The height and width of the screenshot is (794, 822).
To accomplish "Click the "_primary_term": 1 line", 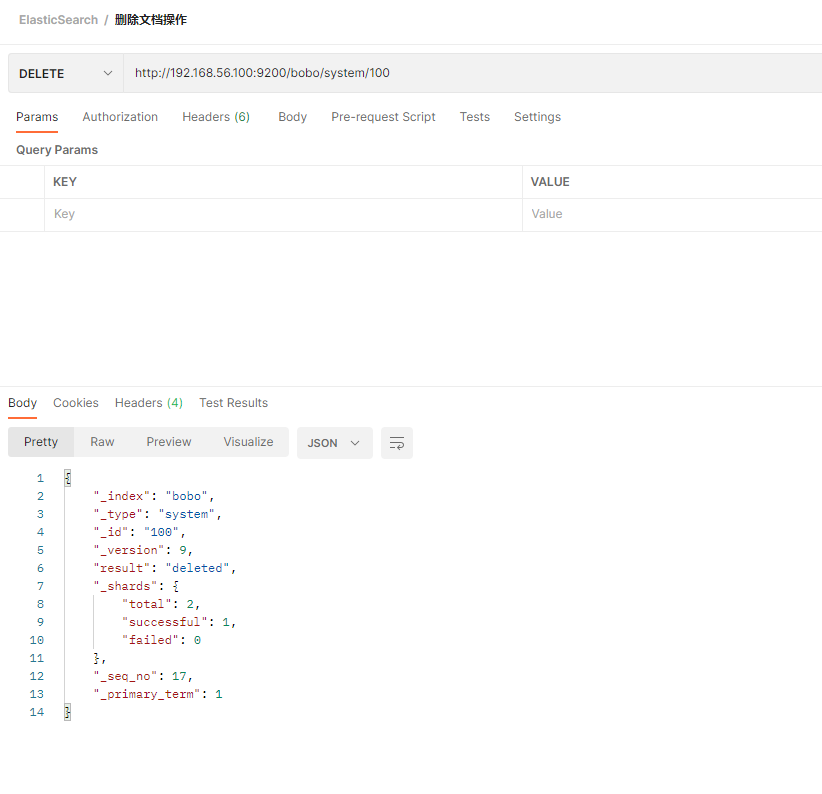I will click(158, 694).
